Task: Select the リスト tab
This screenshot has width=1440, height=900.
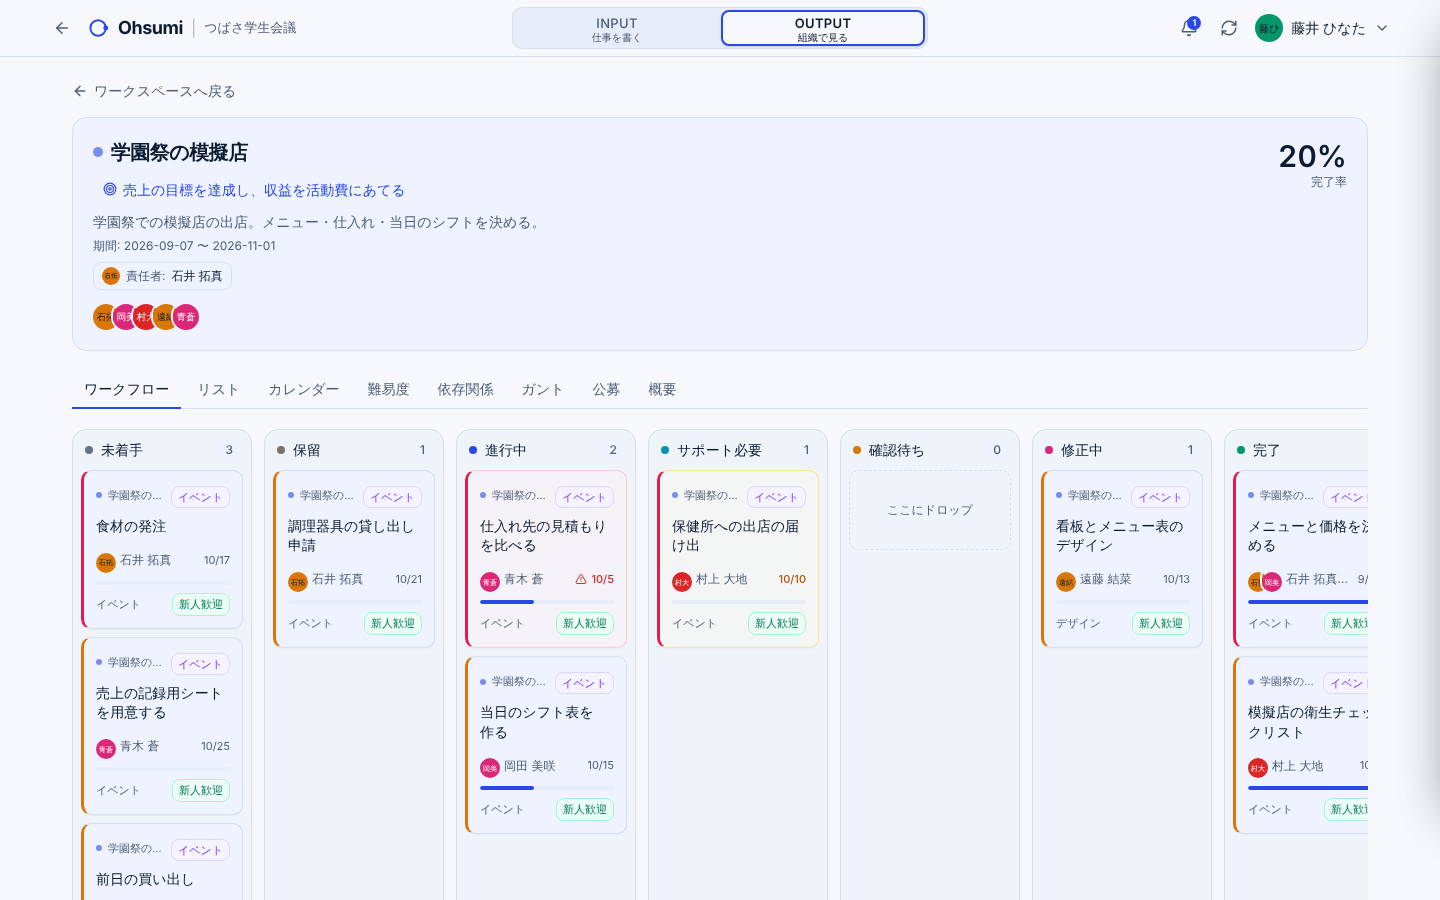Action: [x=218, y=389]
